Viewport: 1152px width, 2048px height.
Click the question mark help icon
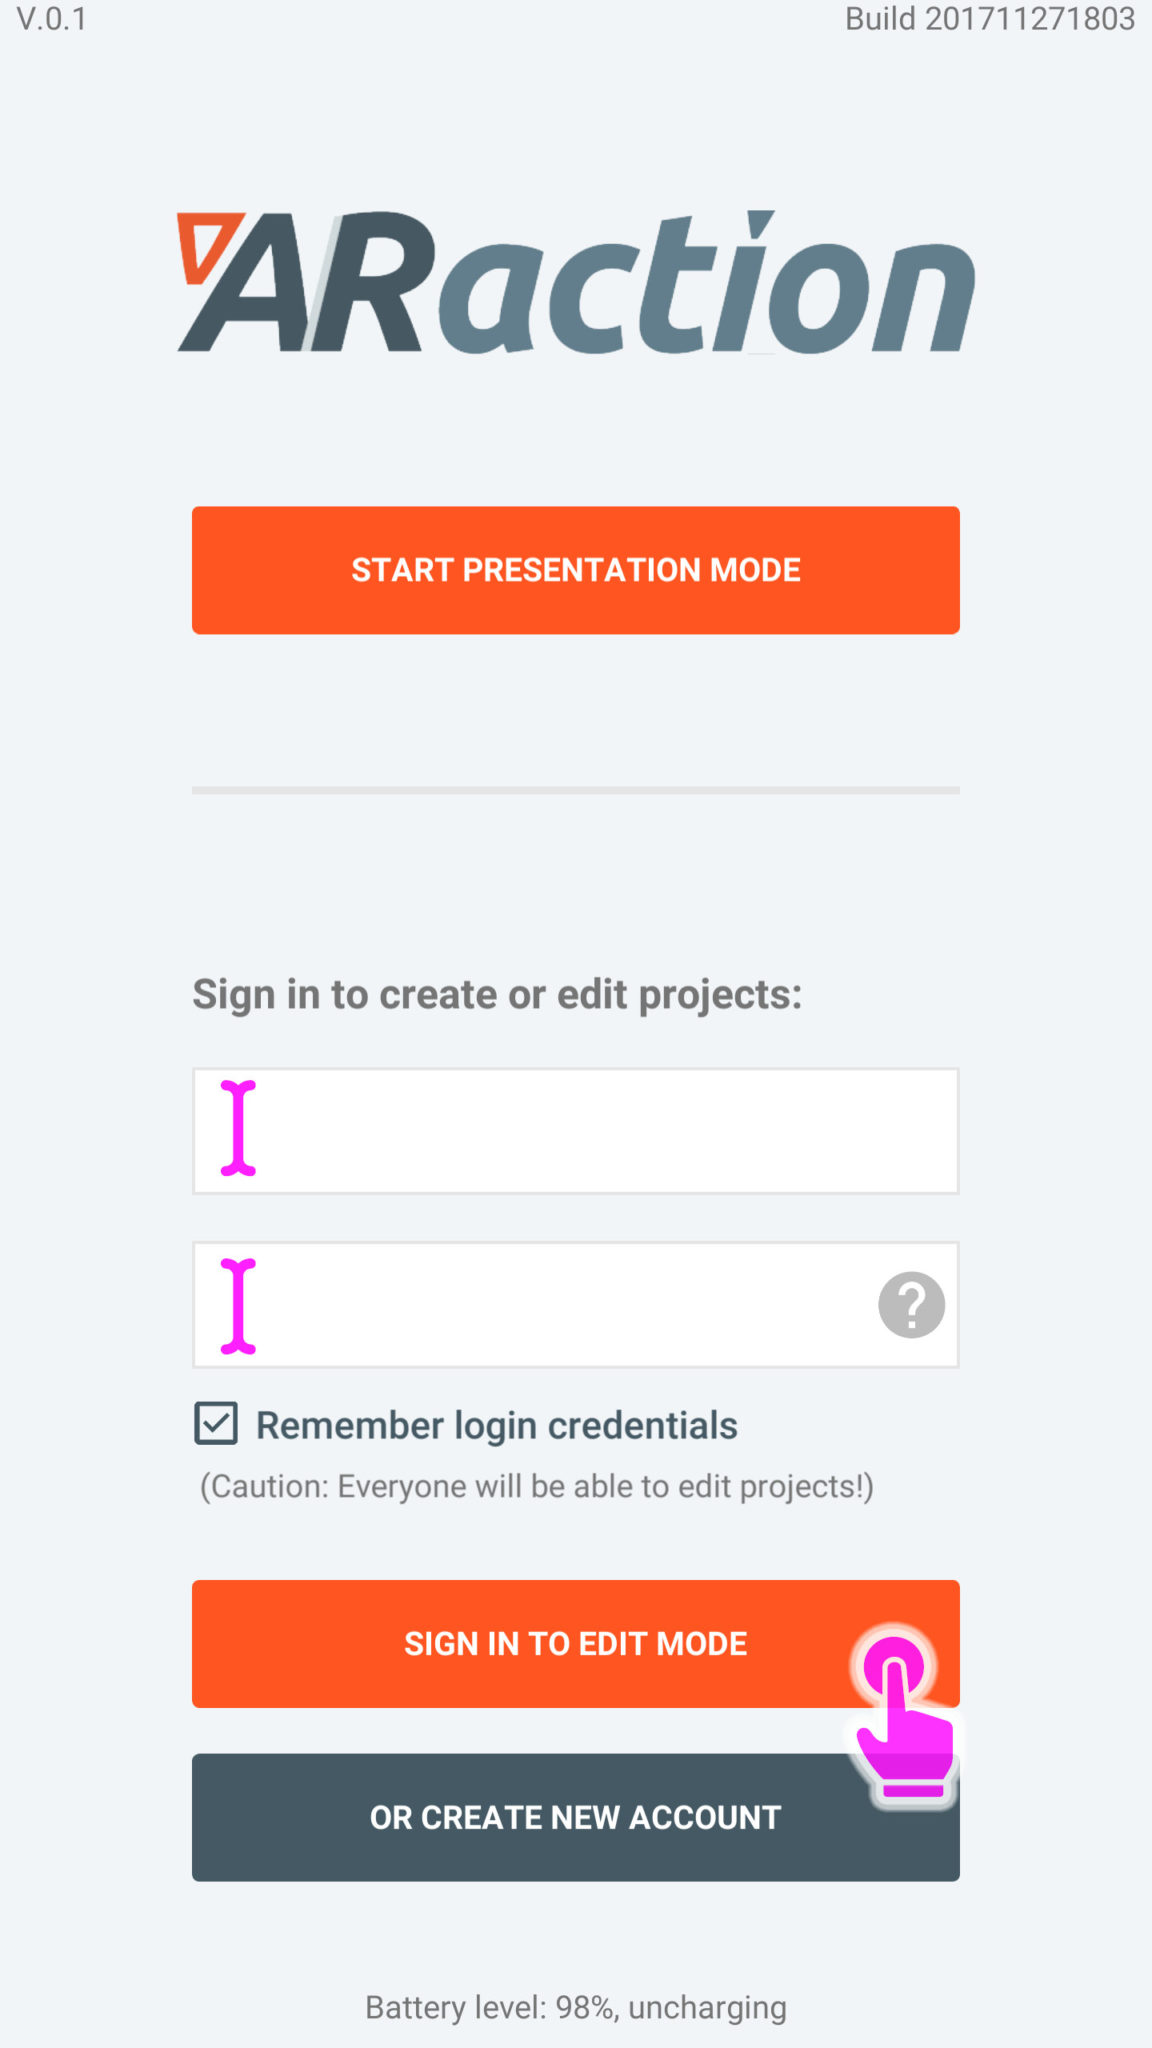tap(911, 1304)
